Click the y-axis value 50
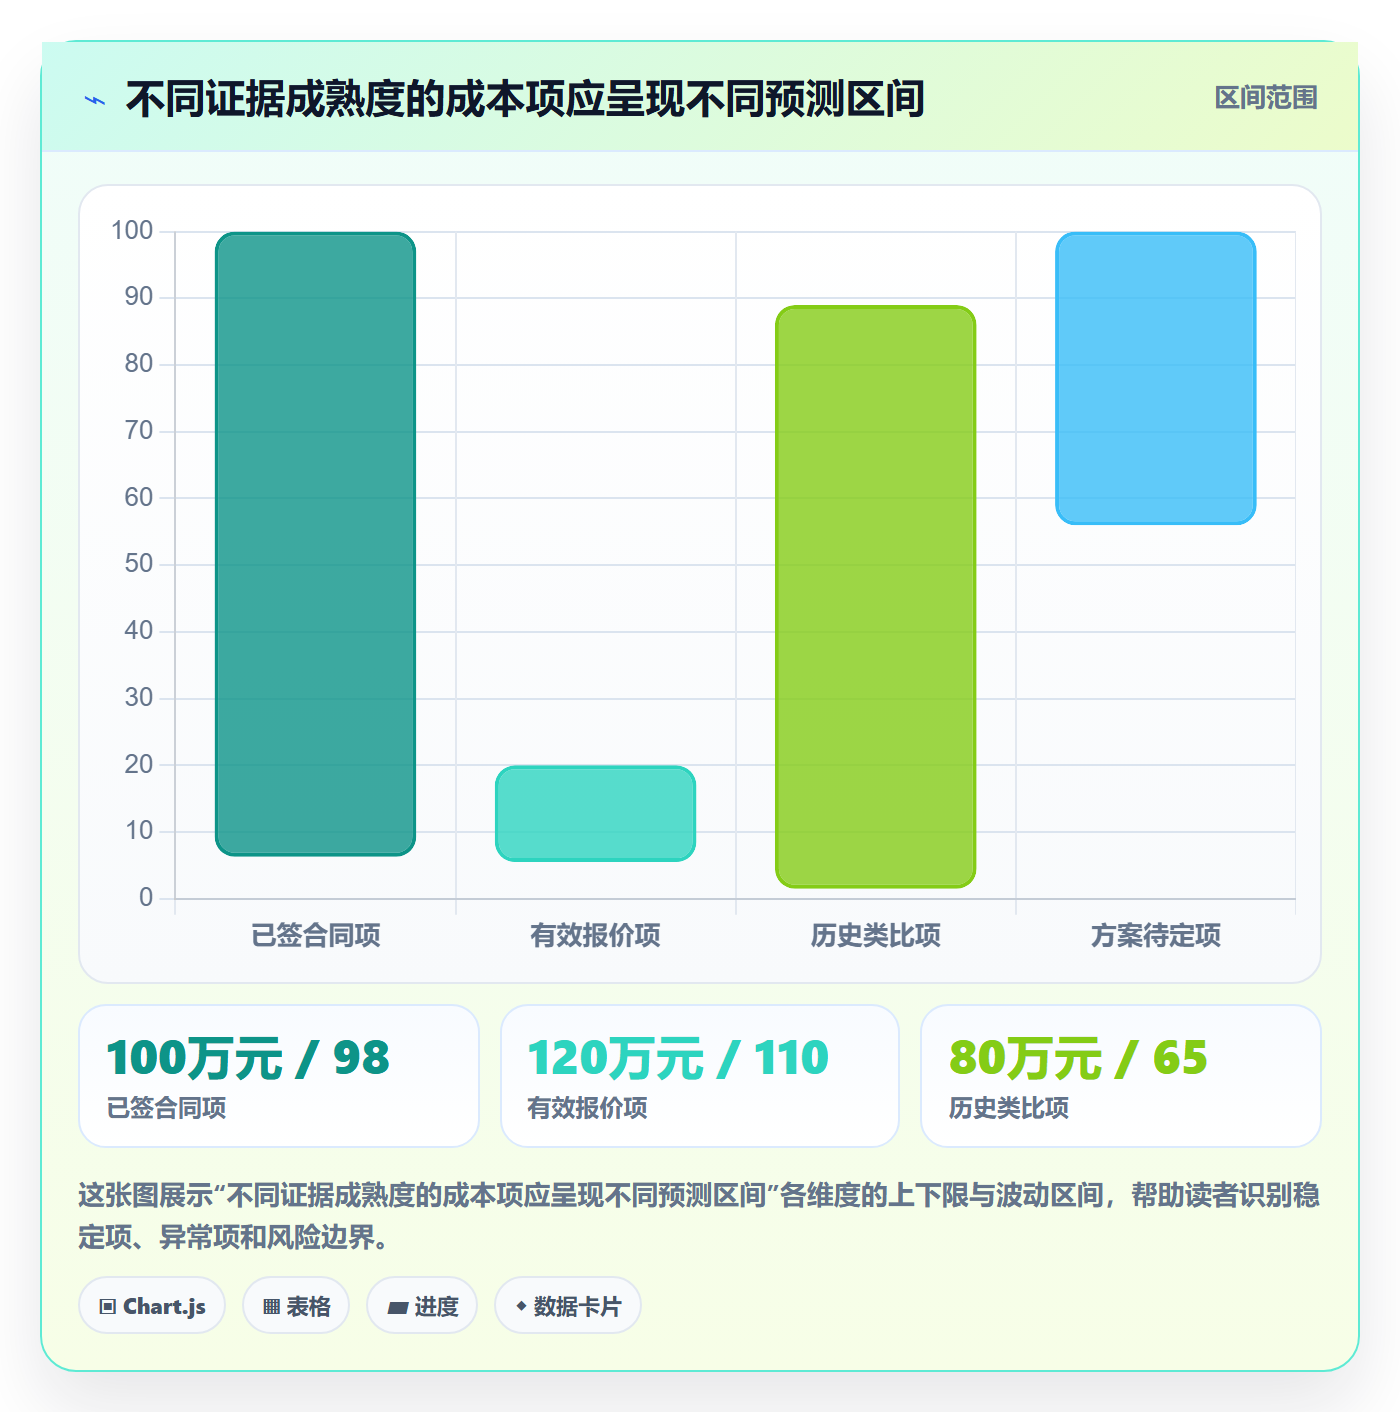This screenshot has height=1412, width=1400. coord(139,564)
